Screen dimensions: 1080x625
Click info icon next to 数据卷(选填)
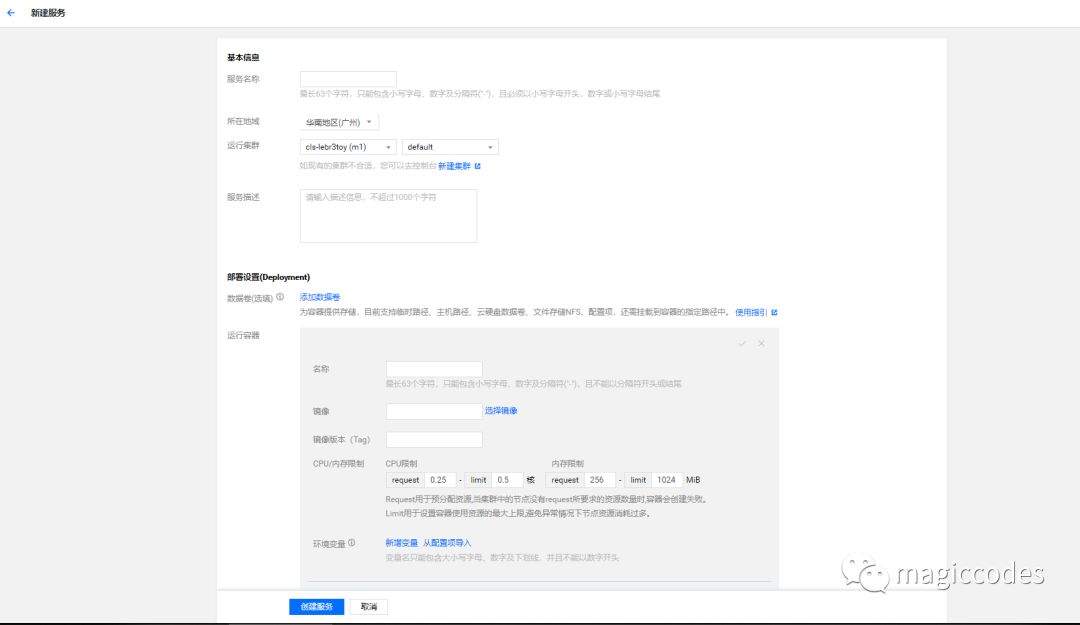280,297
